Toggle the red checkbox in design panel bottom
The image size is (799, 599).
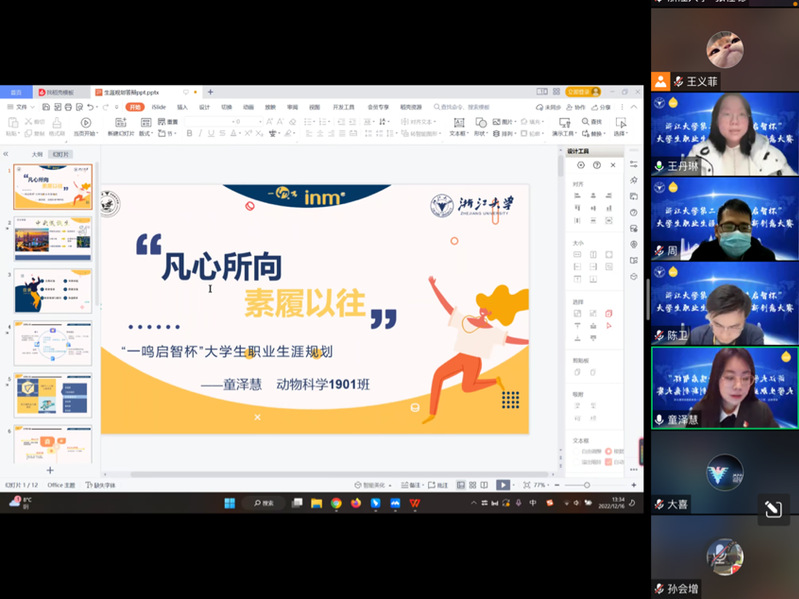608,462
